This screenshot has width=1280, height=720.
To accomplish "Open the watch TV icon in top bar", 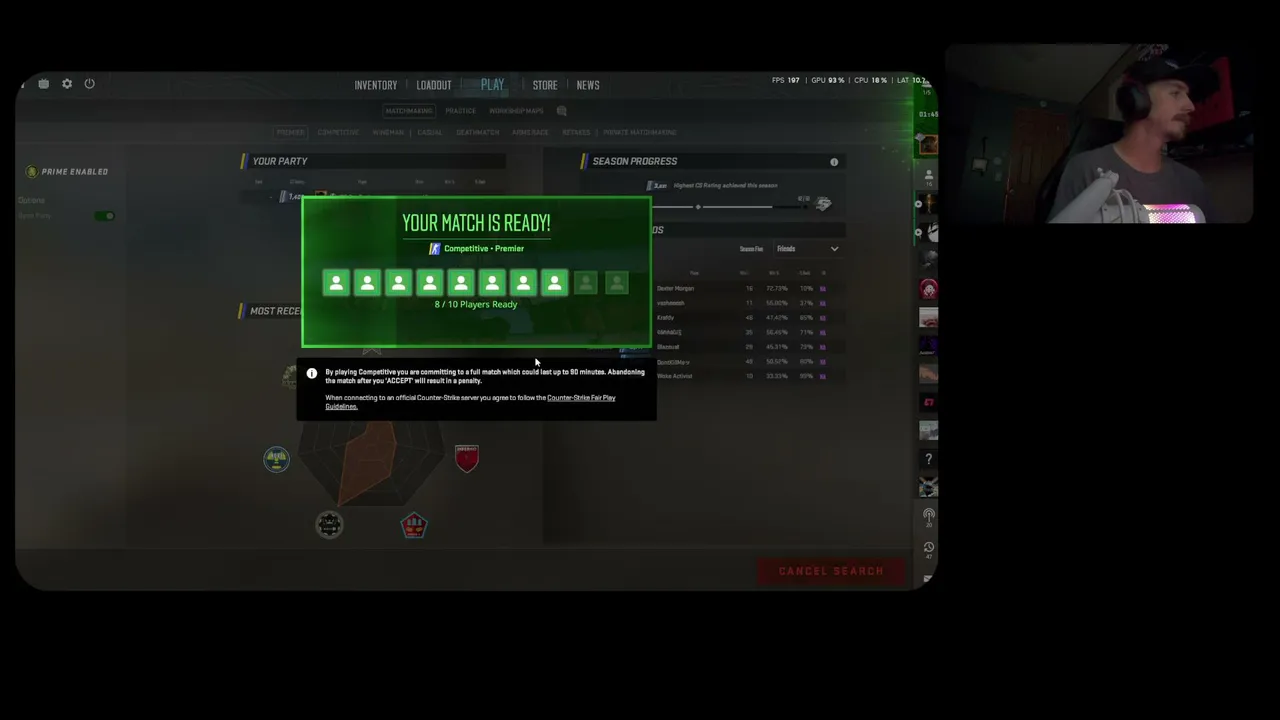I will (x=44, y=84).
